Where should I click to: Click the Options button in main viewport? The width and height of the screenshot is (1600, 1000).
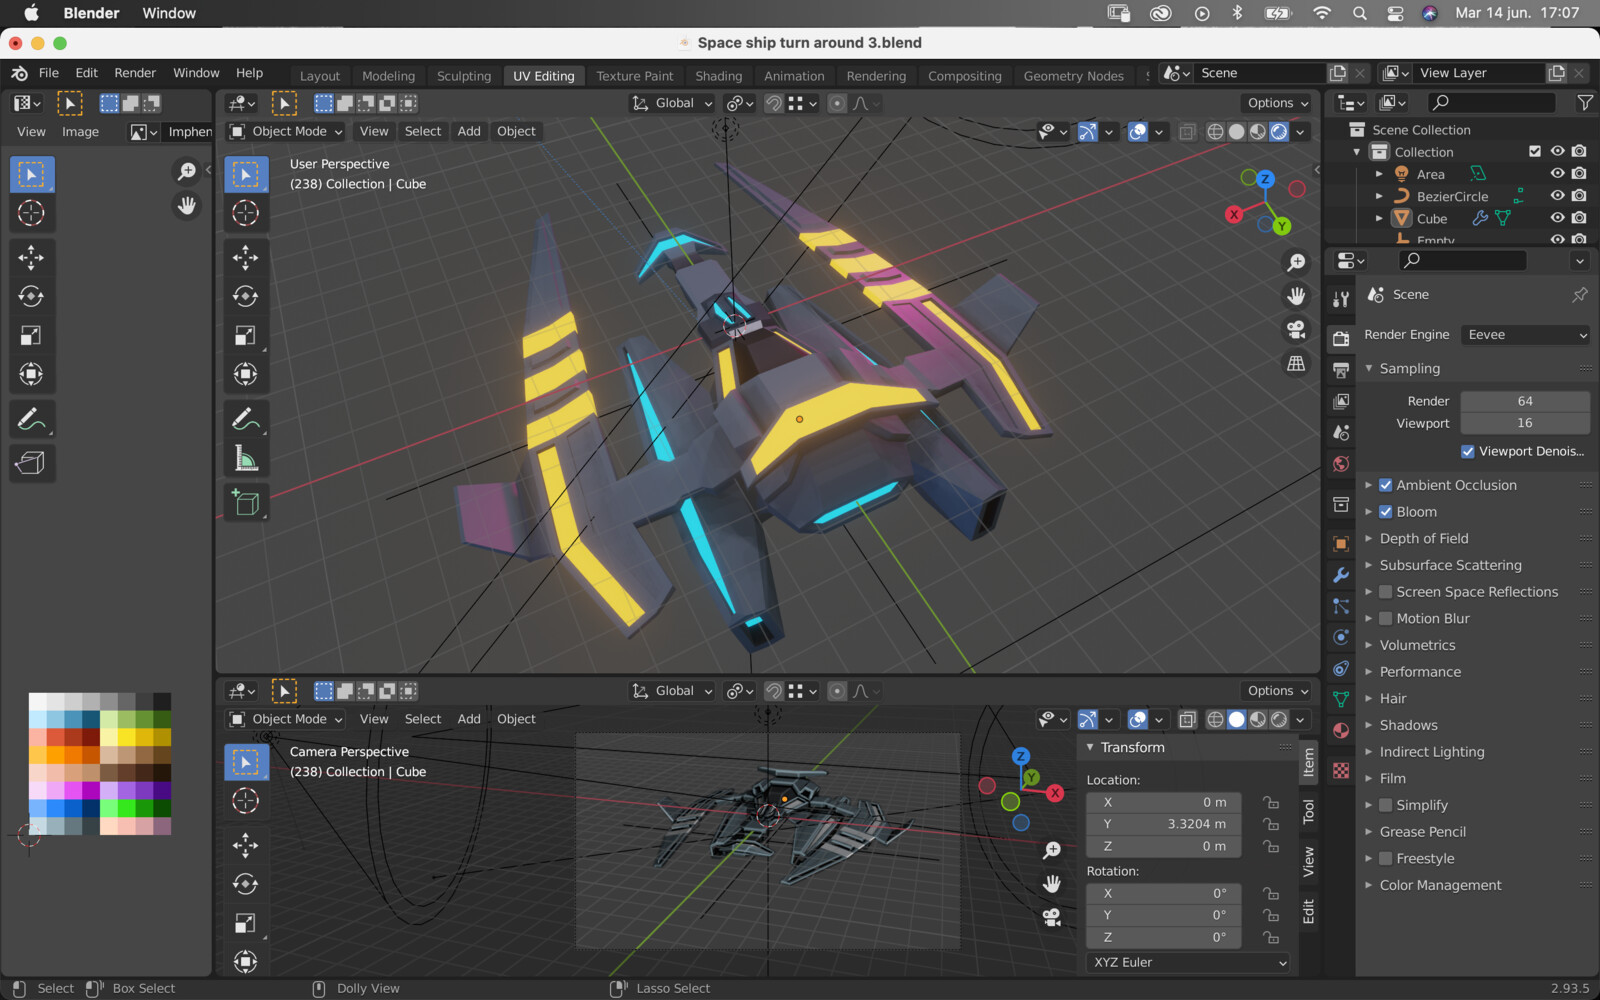click(x=1277, y=103)
